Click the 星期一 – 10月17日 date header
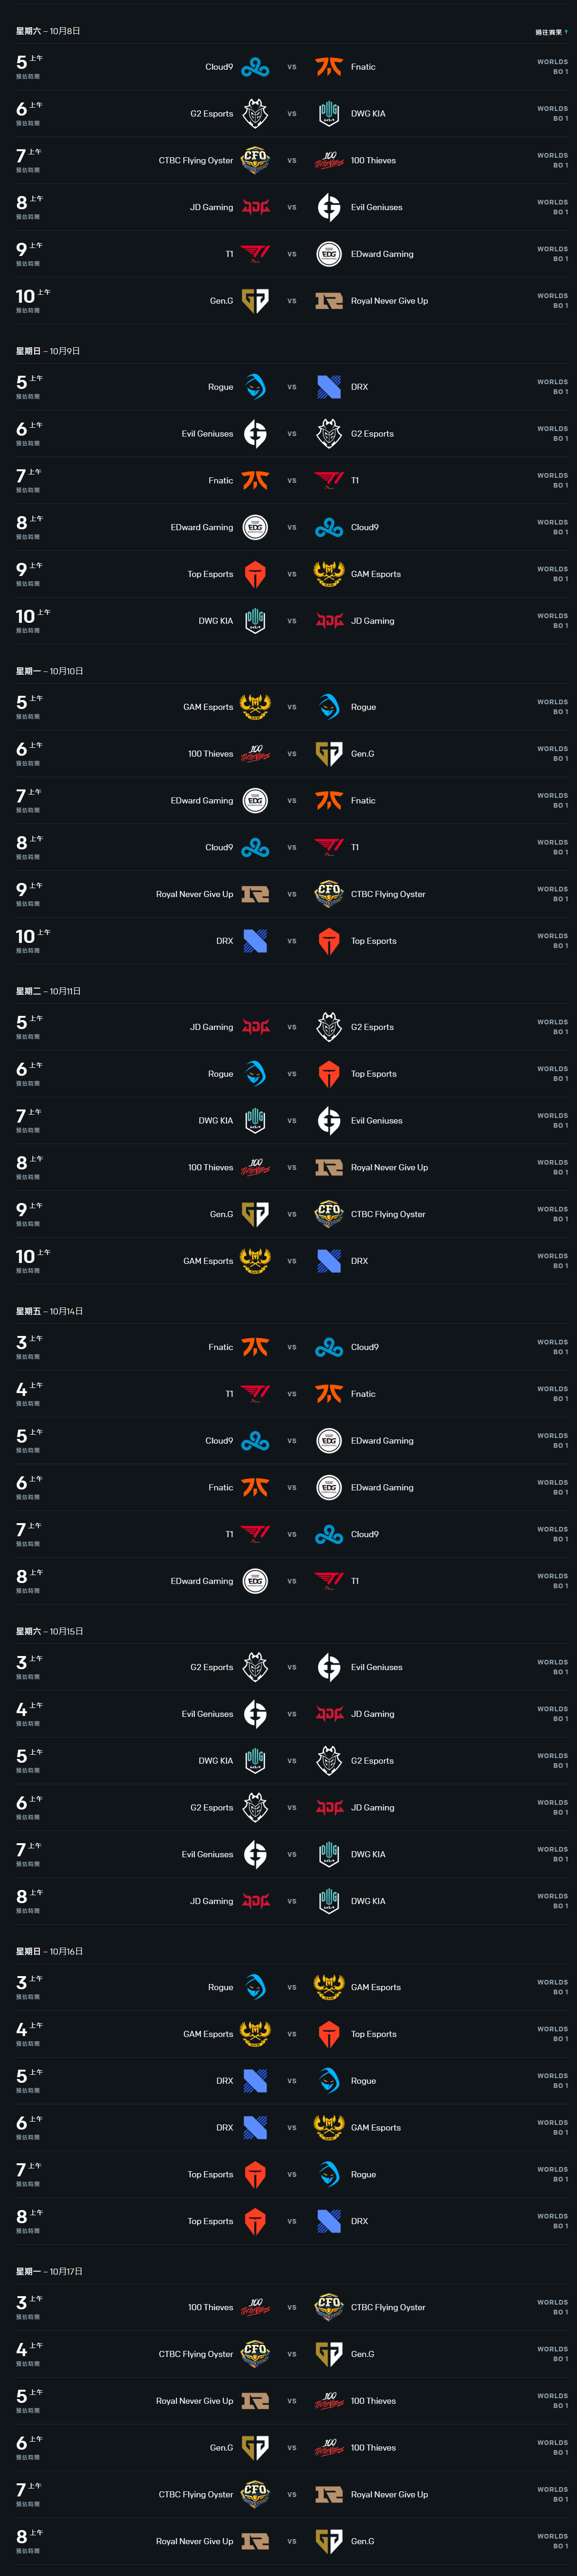Viewport: 577px width, 2576px height. point(49,2271)
